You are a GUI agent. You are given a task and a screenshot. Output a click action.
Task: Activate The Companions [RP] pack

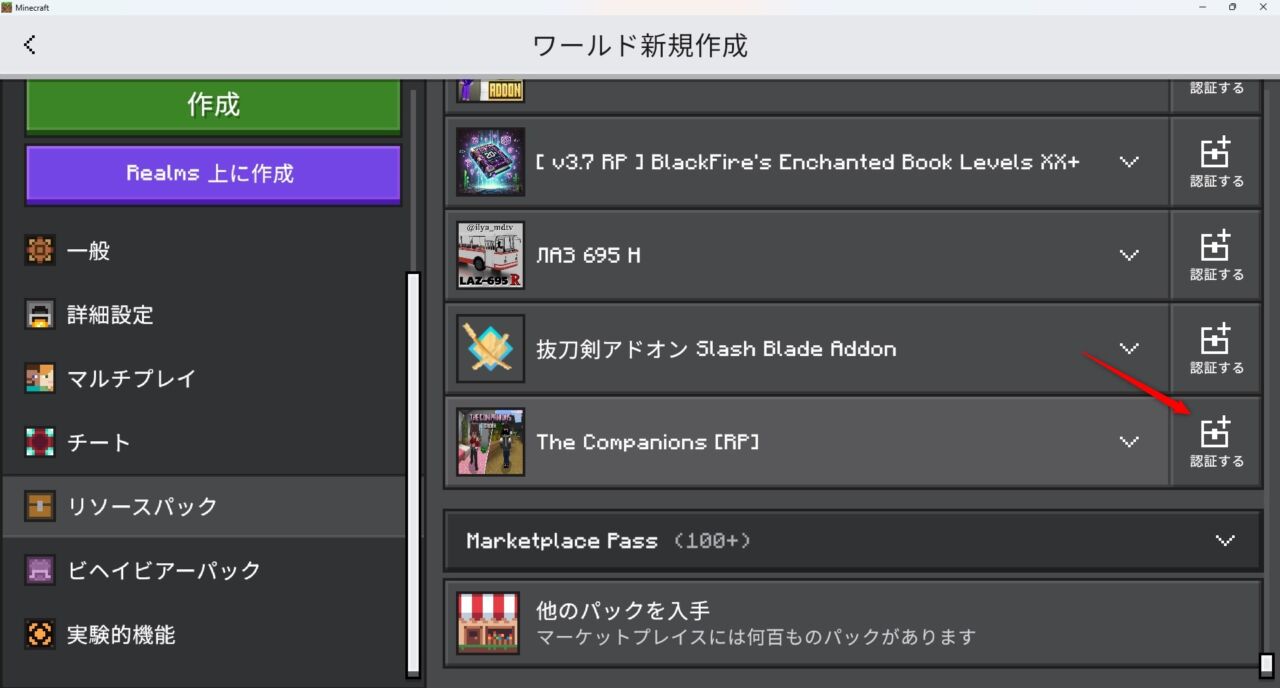(x=1216, y=442)
